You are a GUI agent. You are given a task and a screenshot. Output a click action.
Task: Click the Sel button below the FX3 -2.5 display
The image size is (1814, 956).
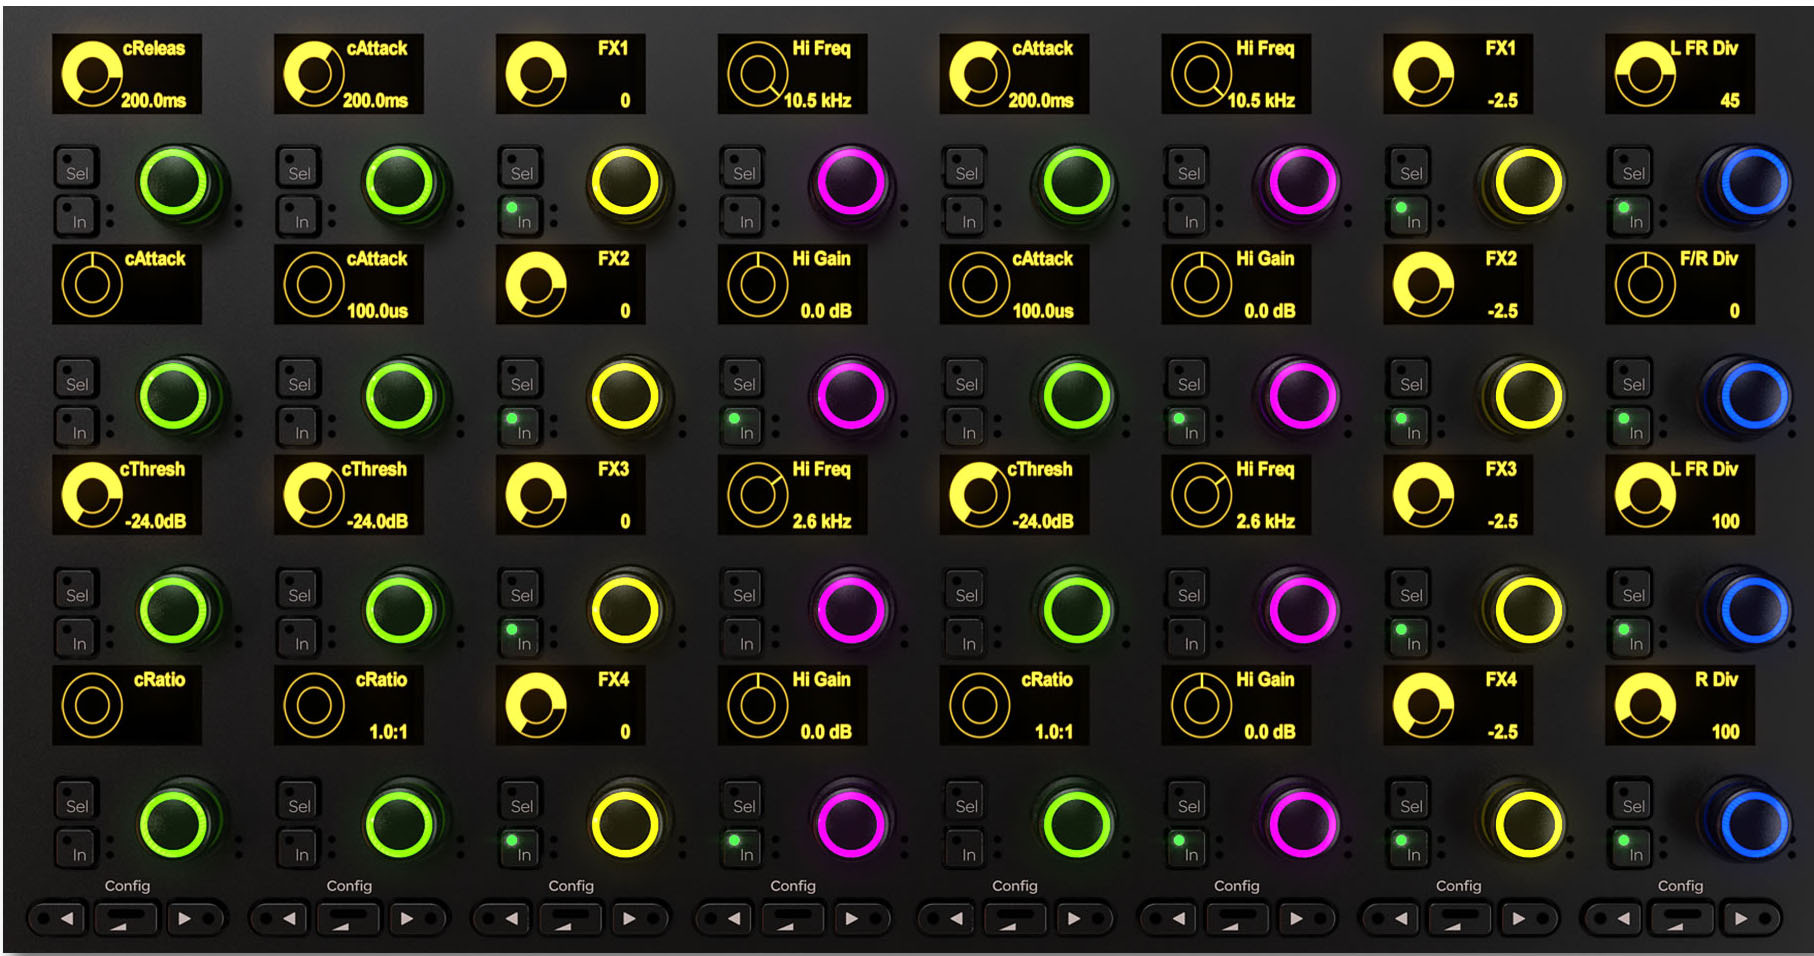1408,590
